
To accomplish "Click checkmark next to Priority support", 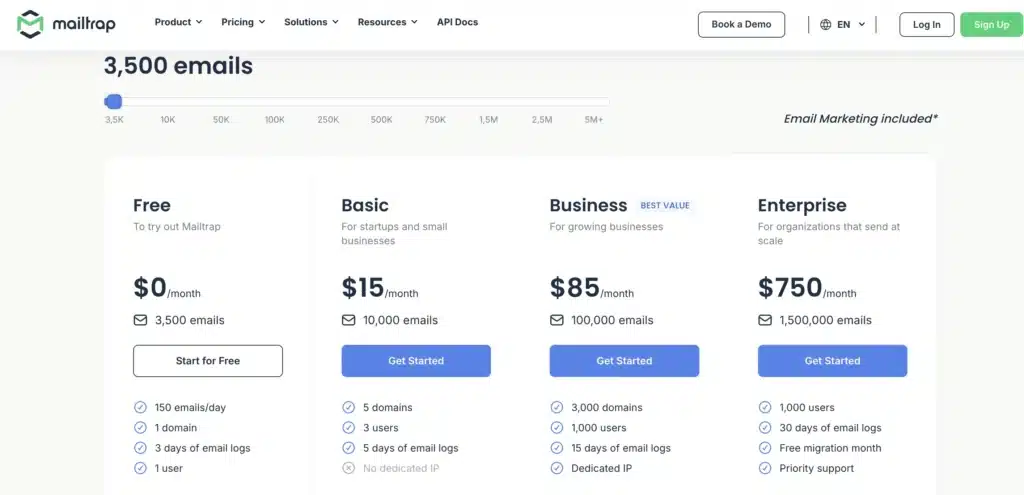I will click(765, 468).
